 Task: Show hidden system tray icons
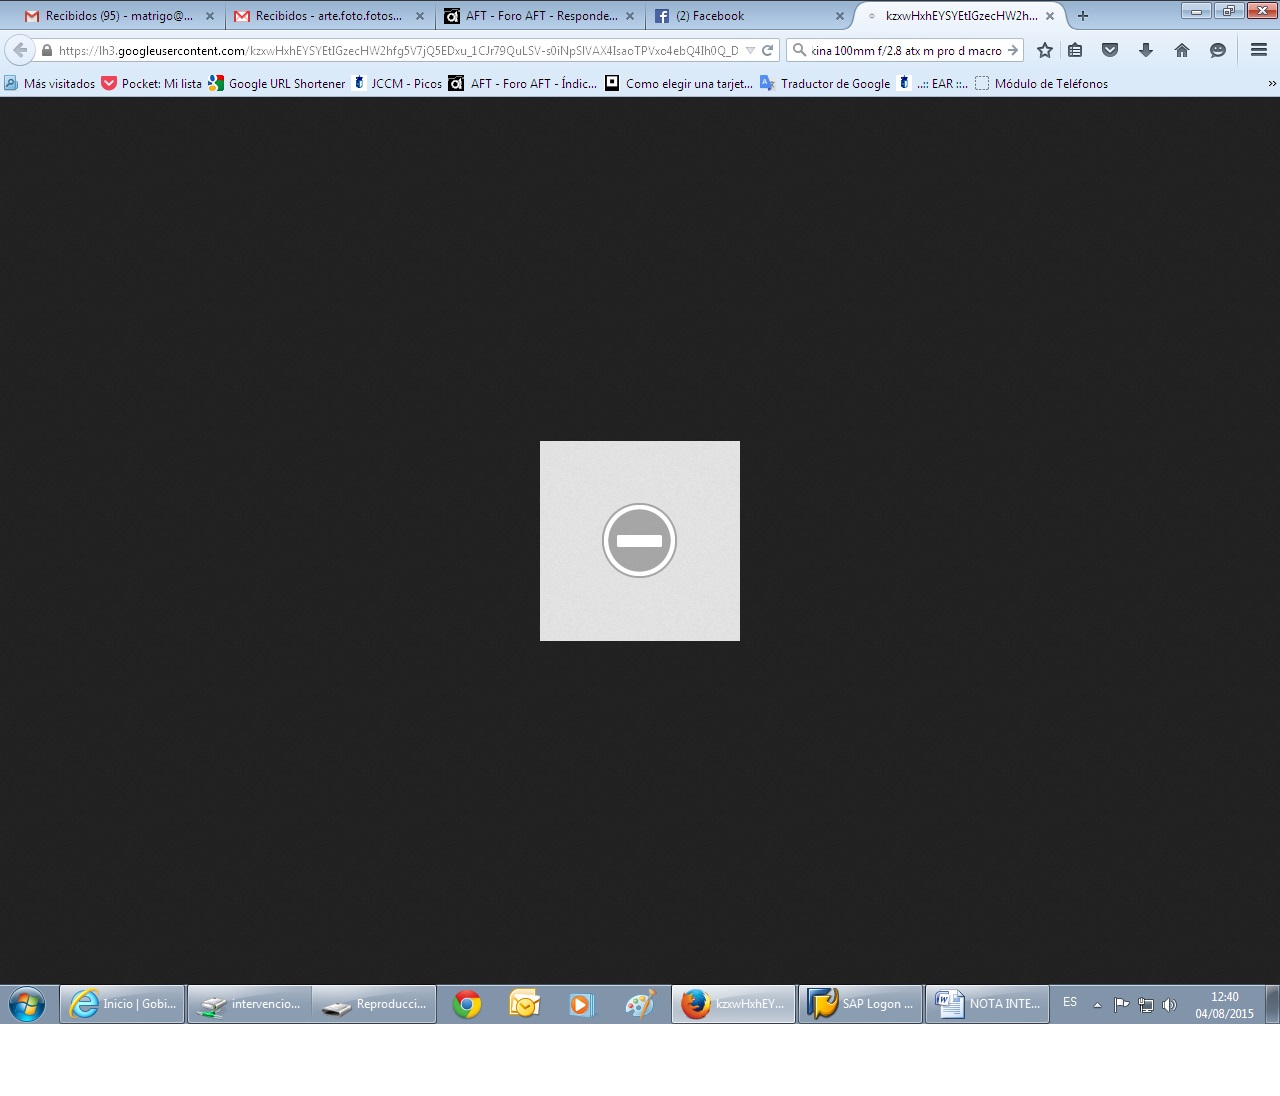point(1097,1005)
